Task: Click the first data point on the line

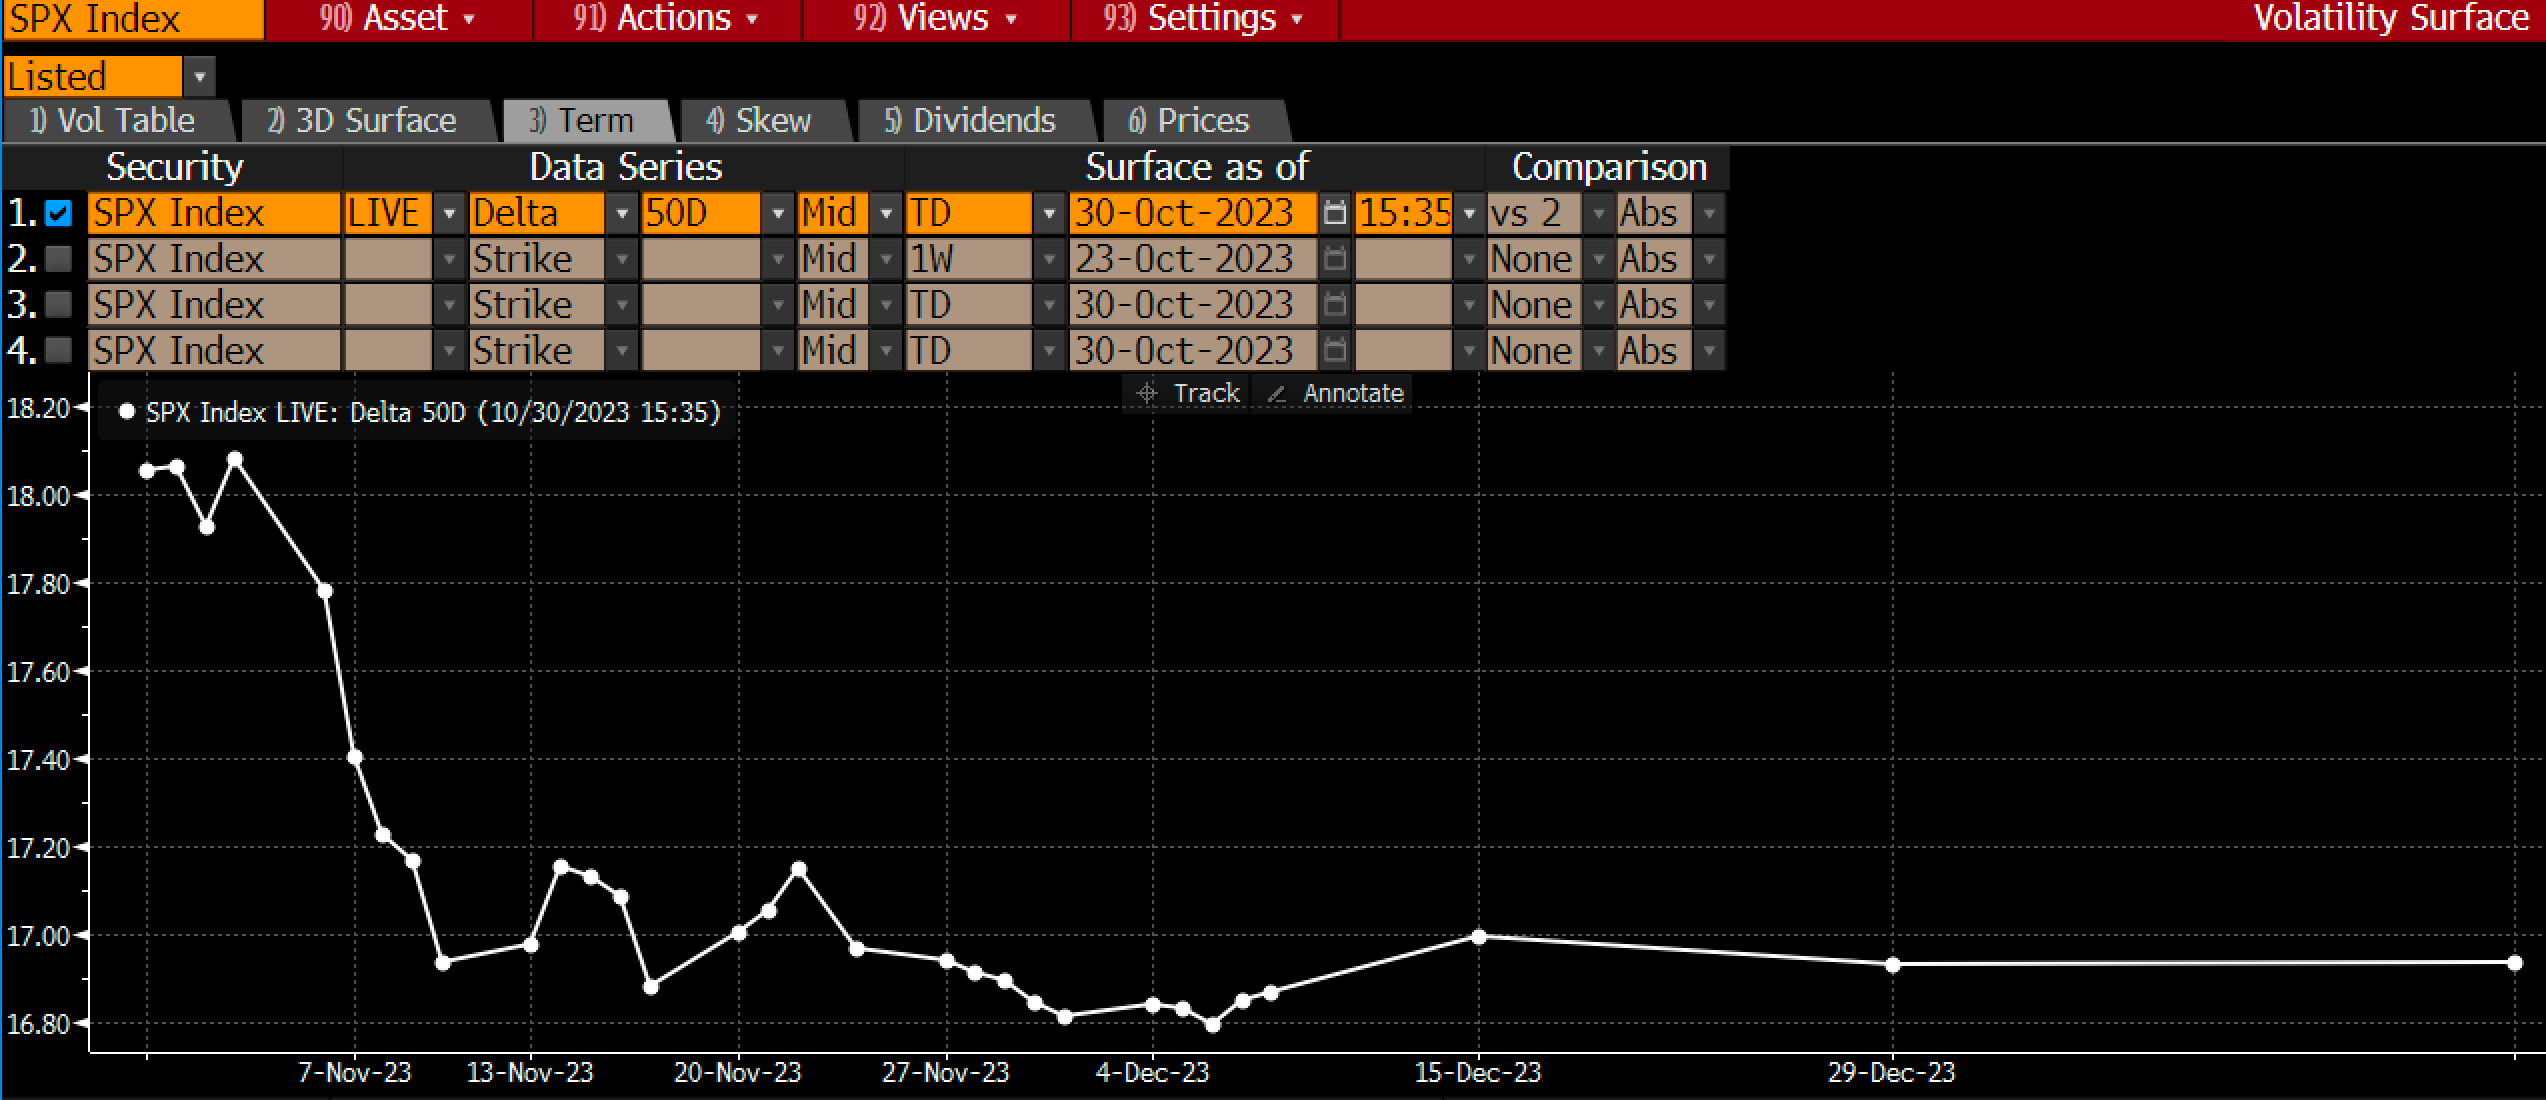Action: pos(147,471)
